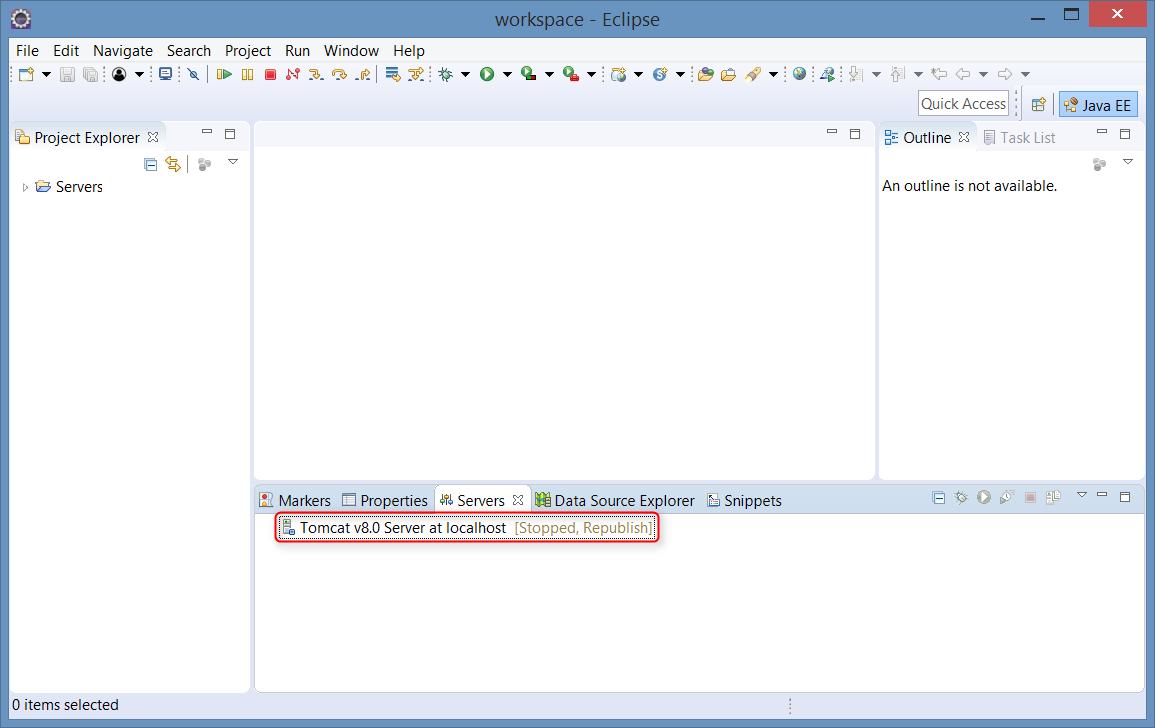Expand the Servers folder in Project Explorer
1155x728 pixels.
[25, 187]
